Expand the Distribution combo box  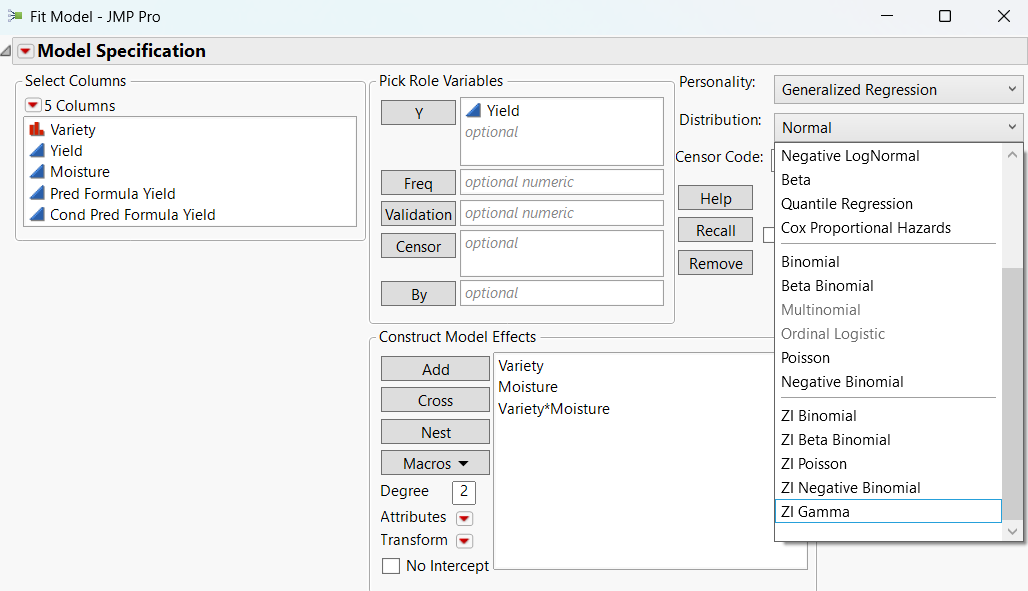pos(898,128)
